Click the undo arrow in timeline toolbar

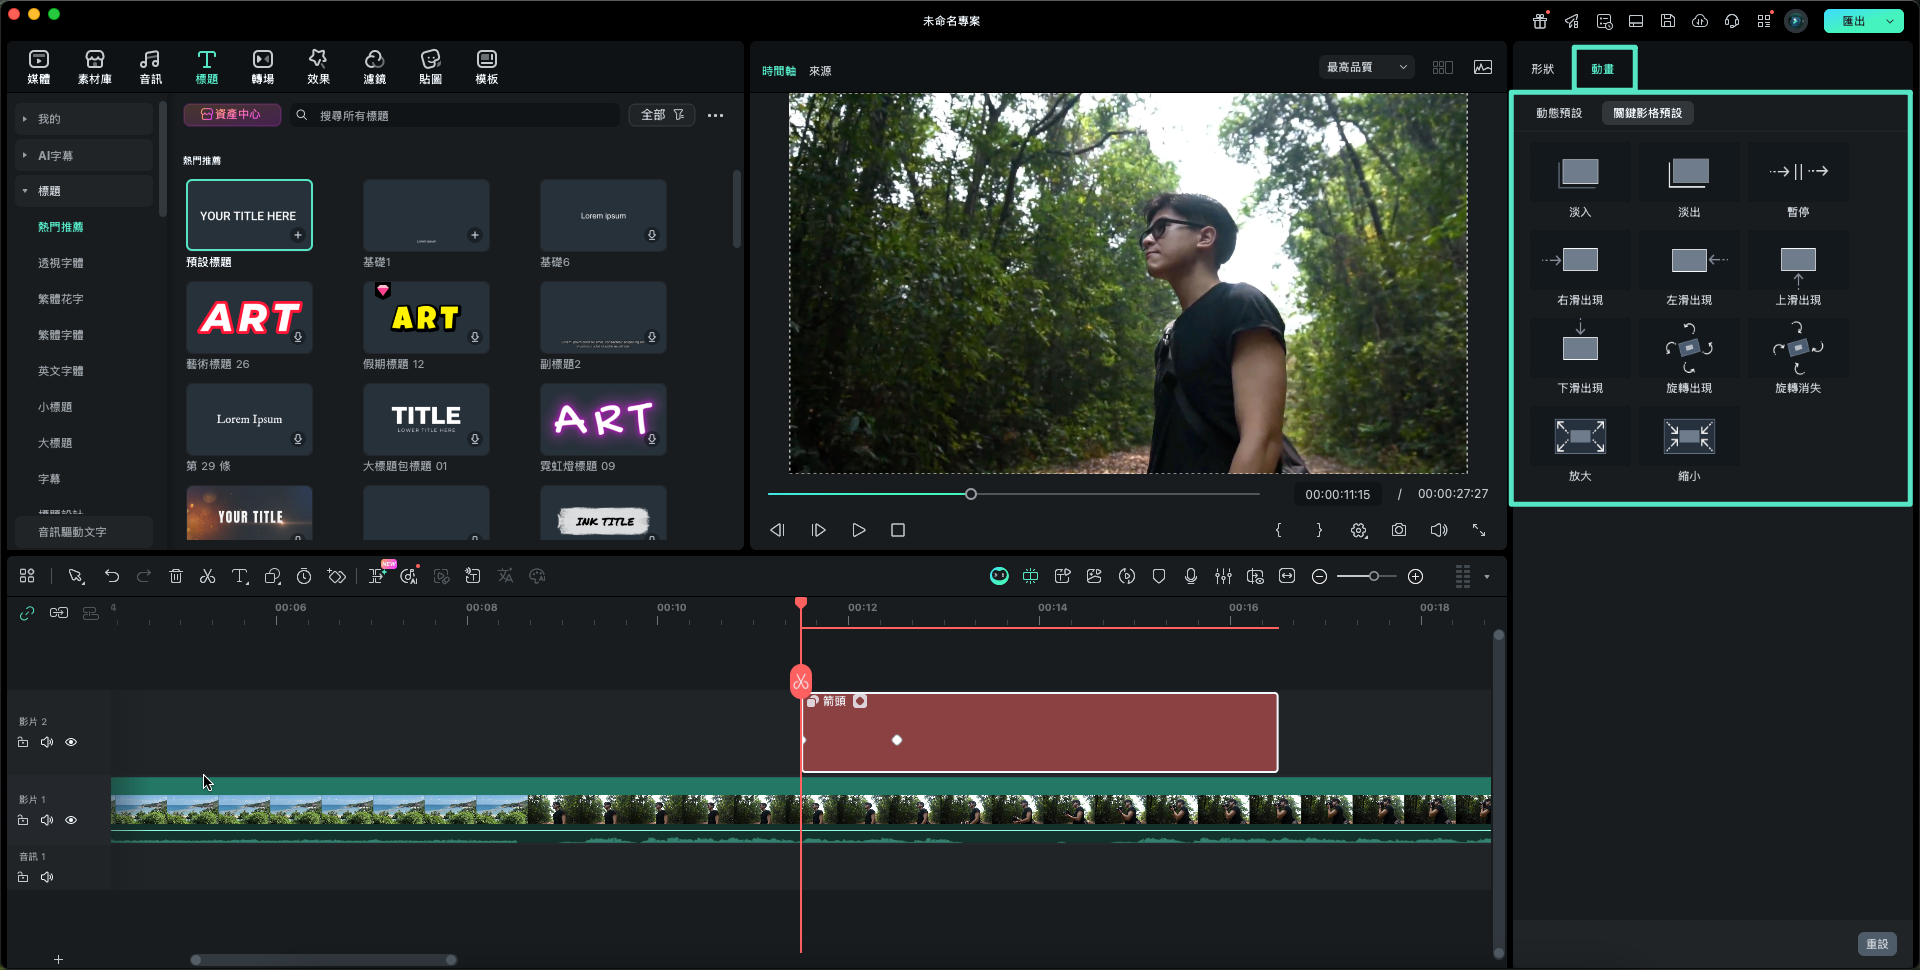pyautogui.click(x=112, y=576)
